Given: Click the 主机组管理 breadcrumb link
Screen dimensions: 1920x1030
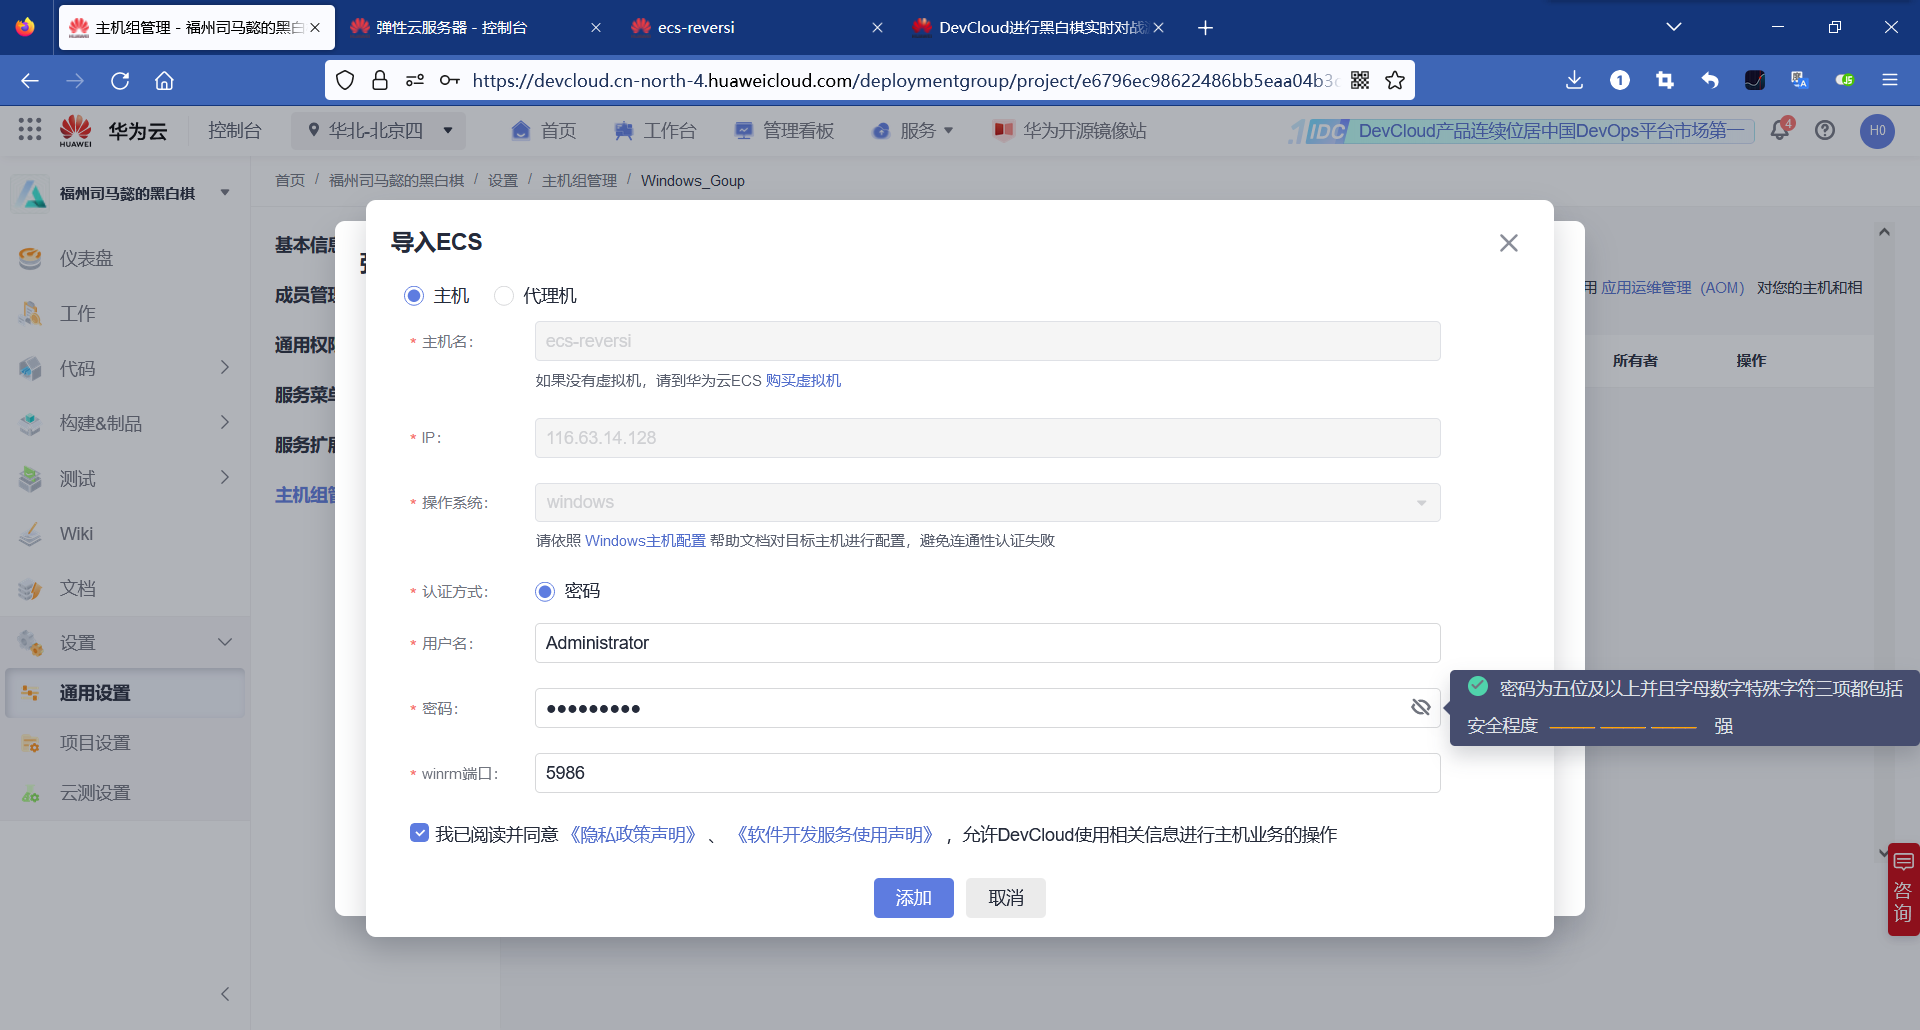Looking at the screenshot, I should (579, 181).
